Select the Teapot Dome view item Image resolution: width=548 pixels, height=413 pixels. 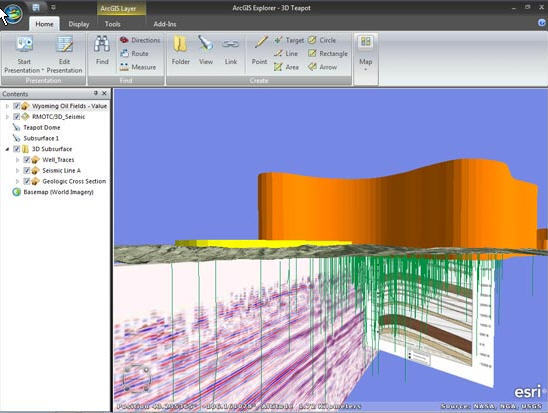[x=42, y=128]
